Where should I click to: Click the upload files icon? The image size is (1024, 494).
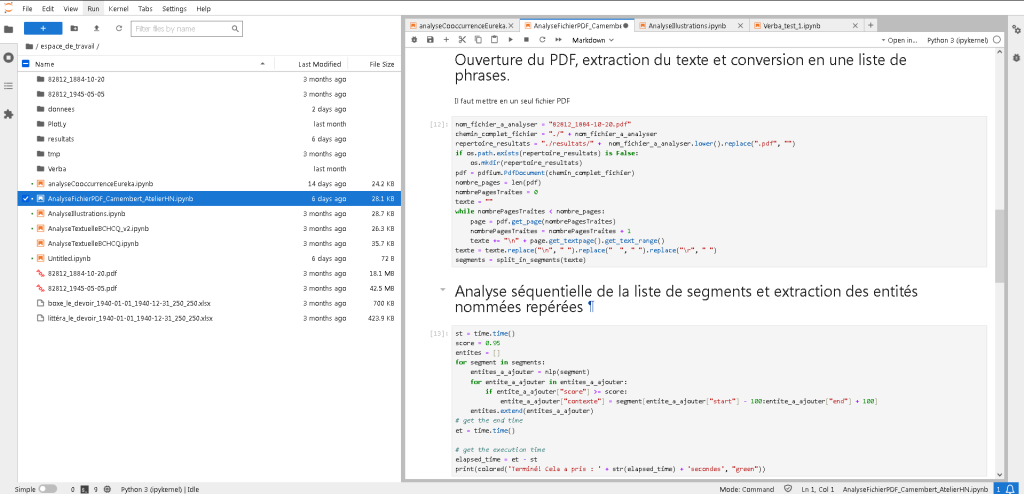[x=96, y=28]
